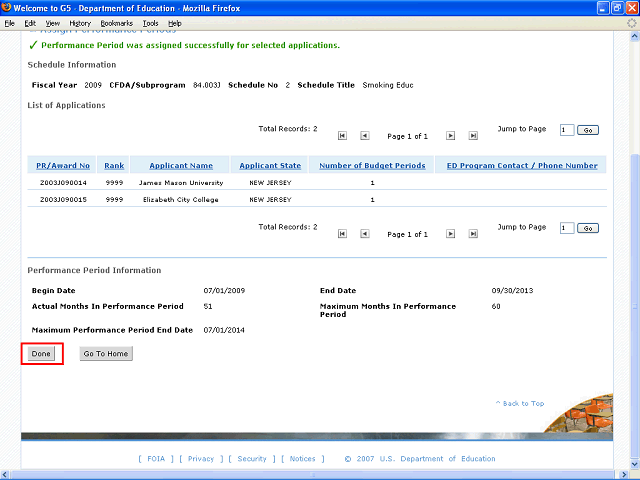This screenshot has width=640, height=480.
Task: Go to last page in top pager
Action: 473,136
